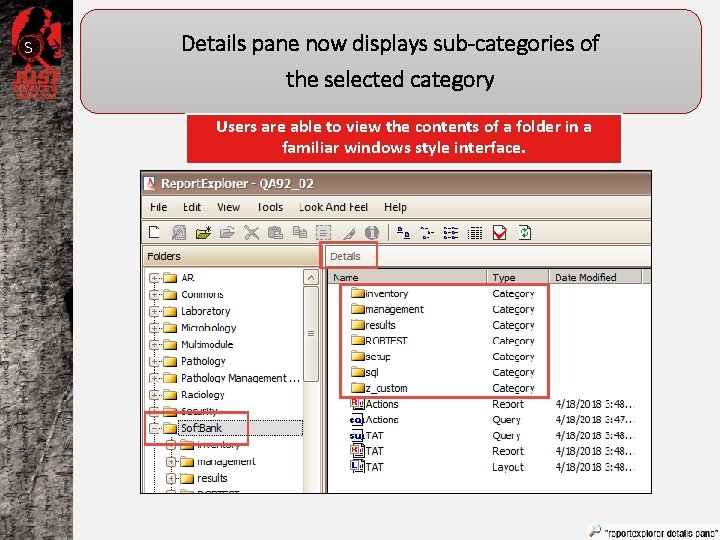
Task: Select the Radiology folder in tree
Action: click(x=202, y=394)
